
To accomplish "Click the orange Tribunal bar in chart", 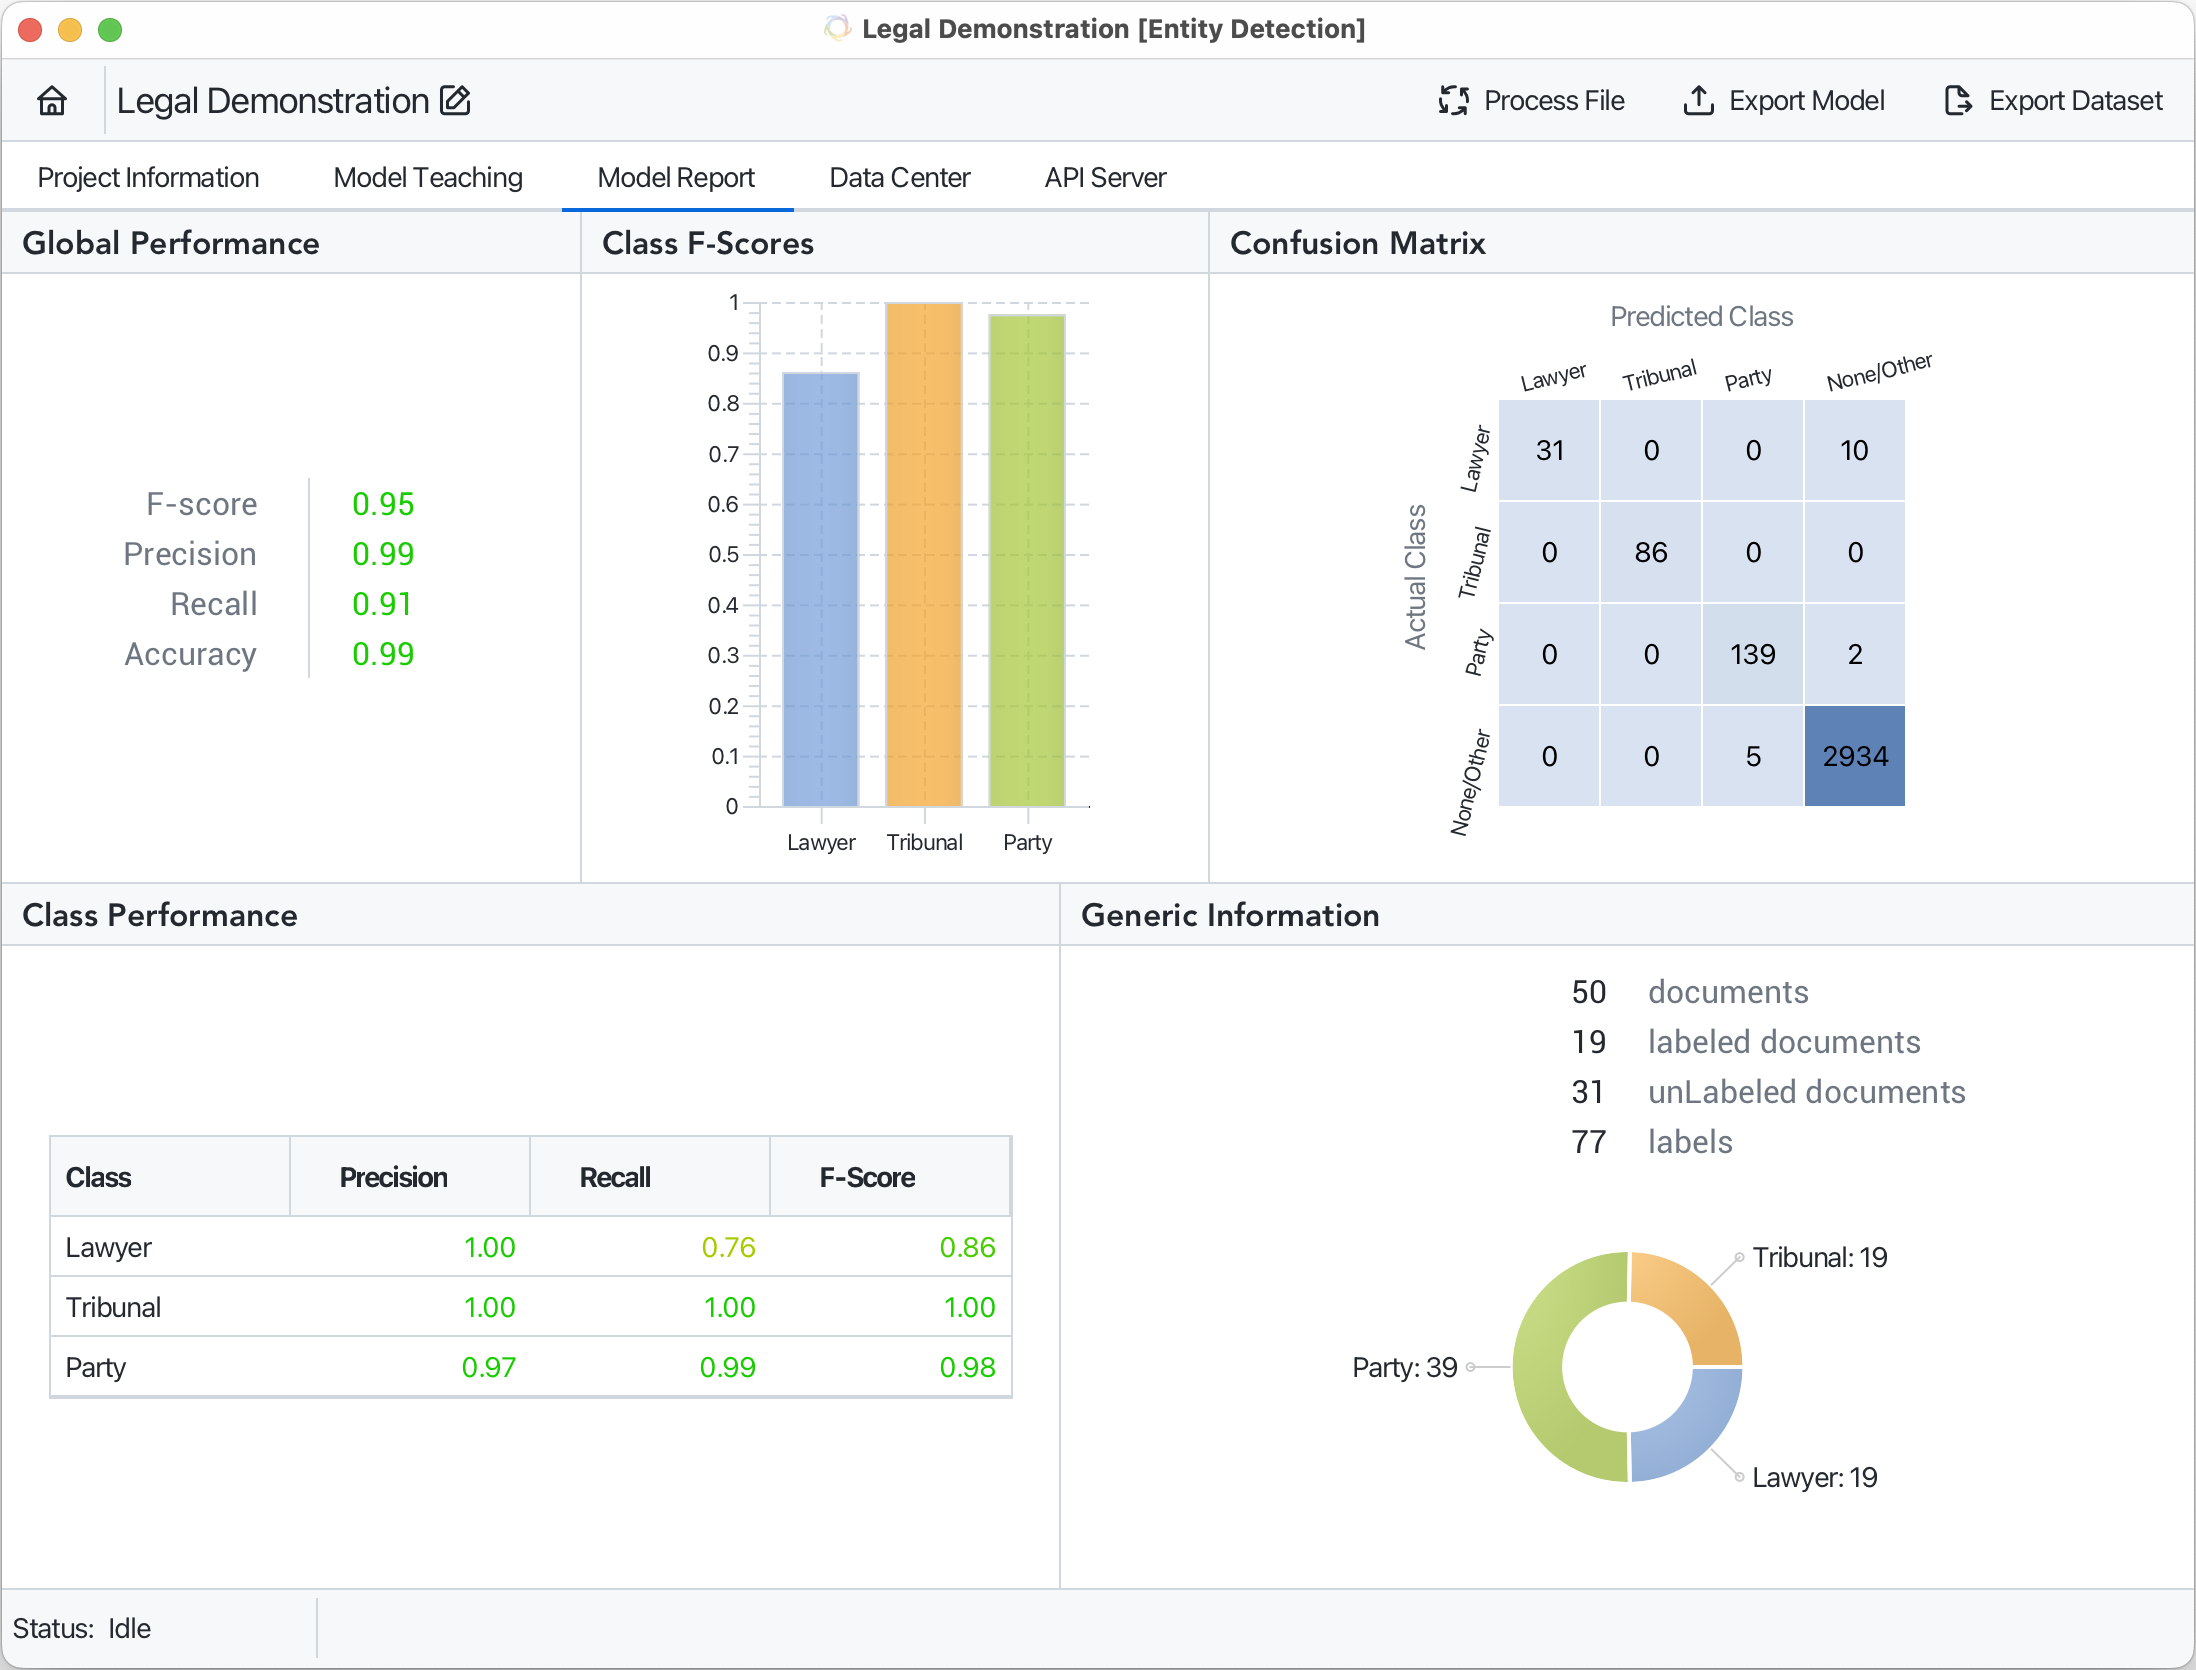I will pos(924,555).
